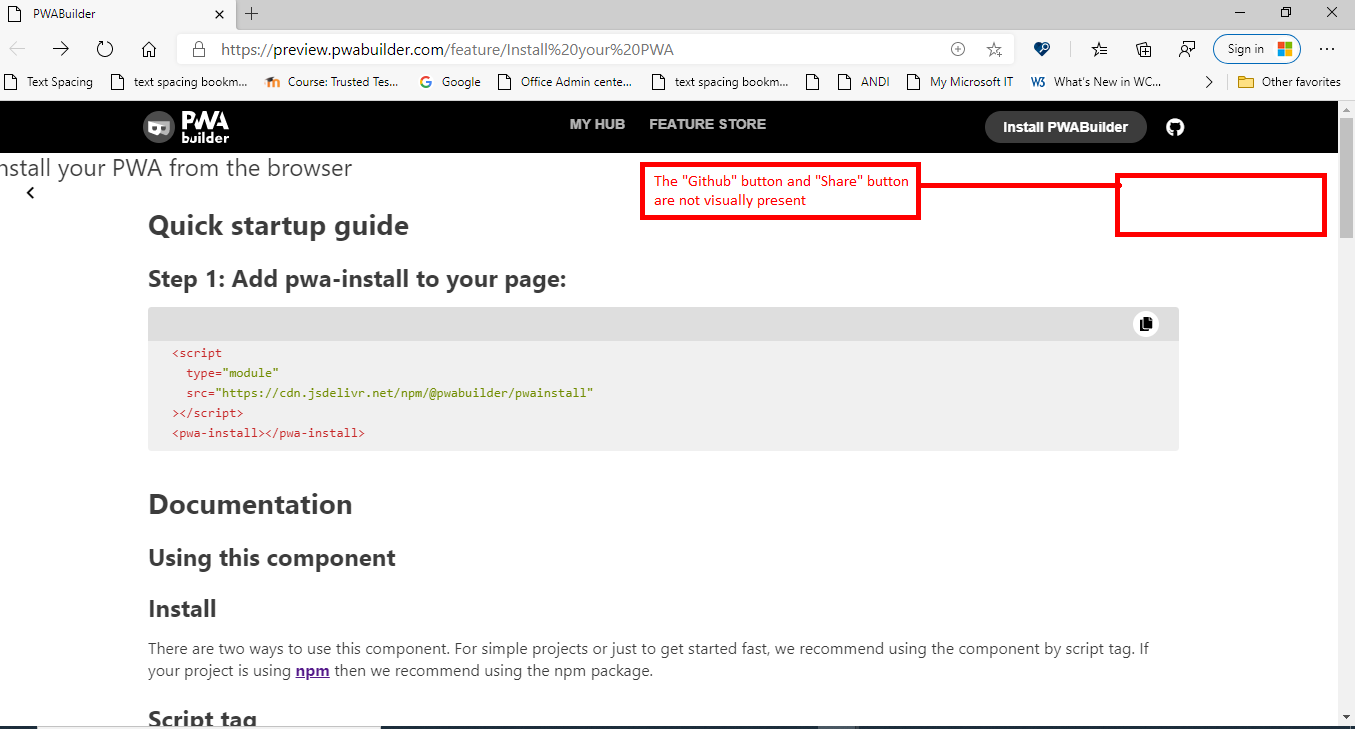Open the FEATURE STORE section
Viewport: 1355px width, 729px height.
click(707, 124)
